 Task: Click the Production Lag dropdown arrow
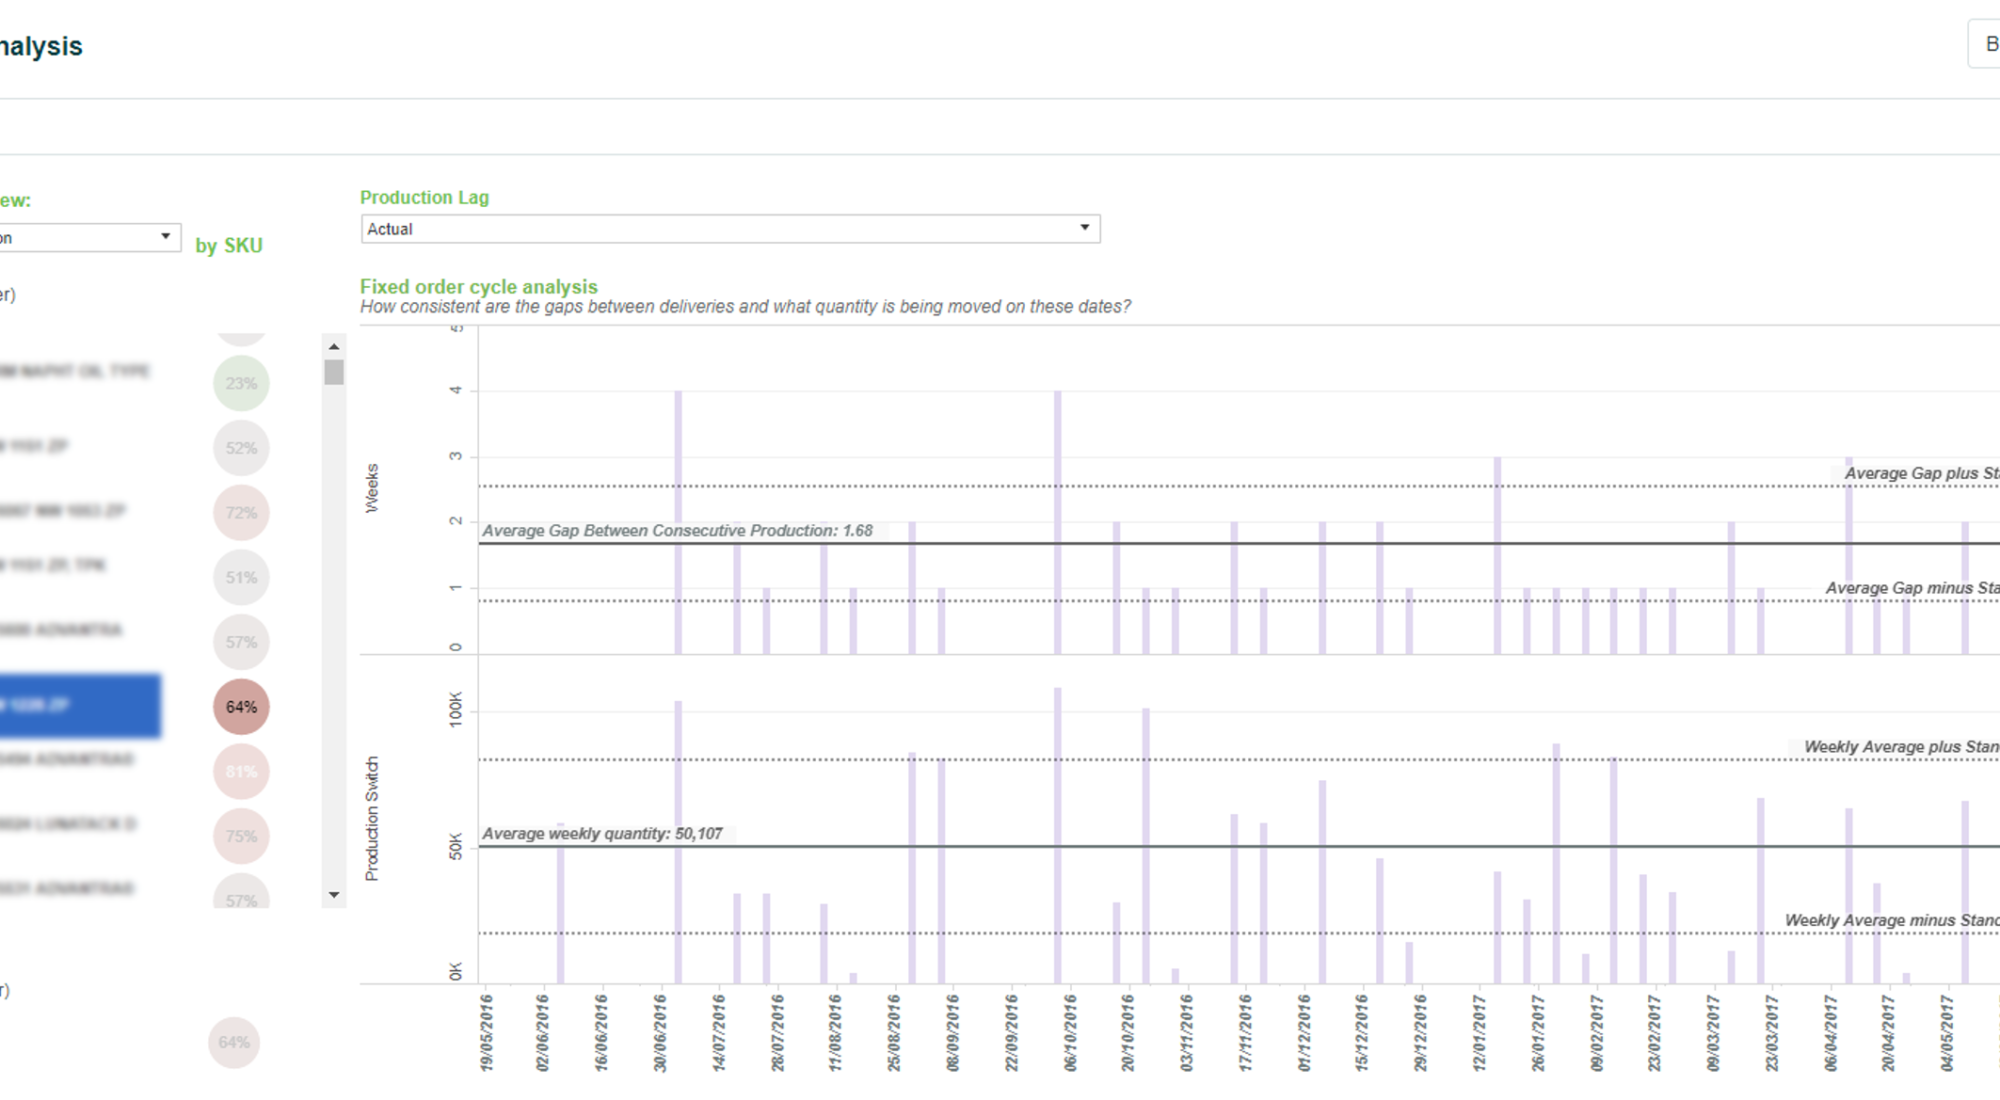1086,229
